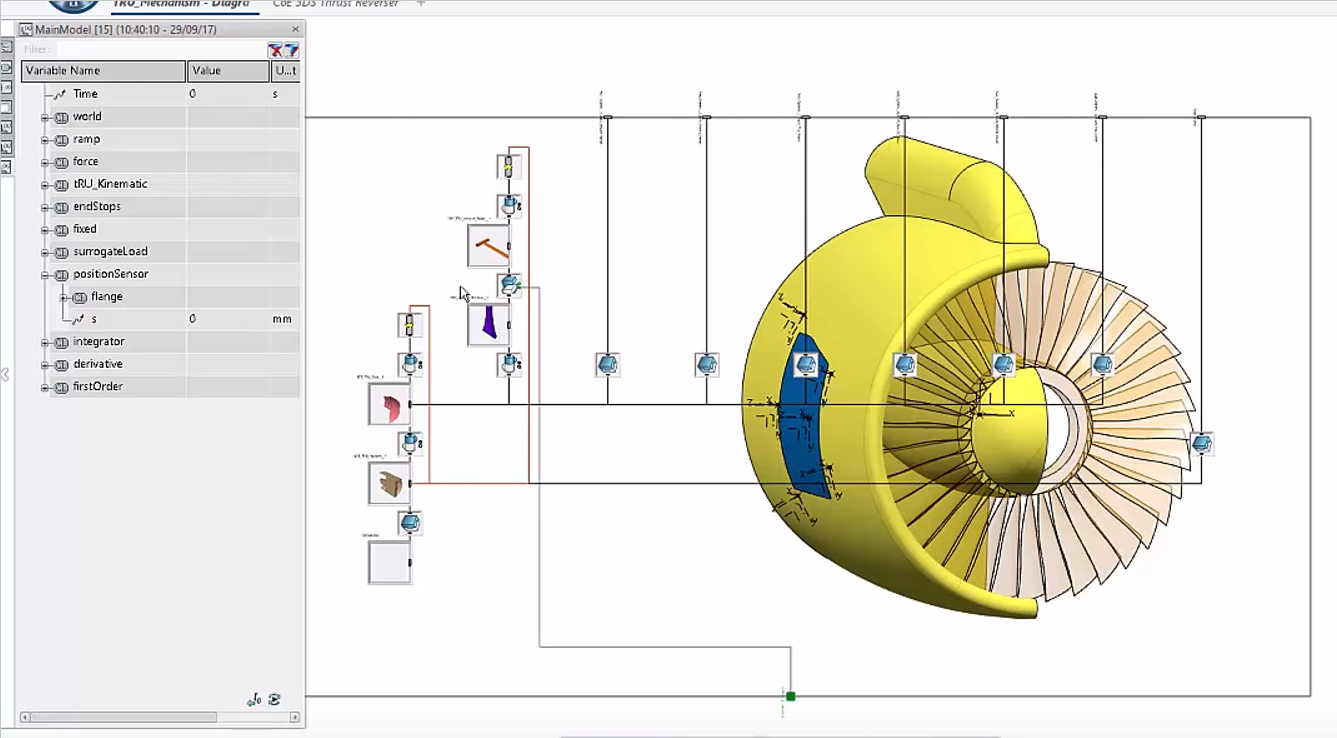Click the collapse side panel chevron on left edge

click(x=5, y=375)
